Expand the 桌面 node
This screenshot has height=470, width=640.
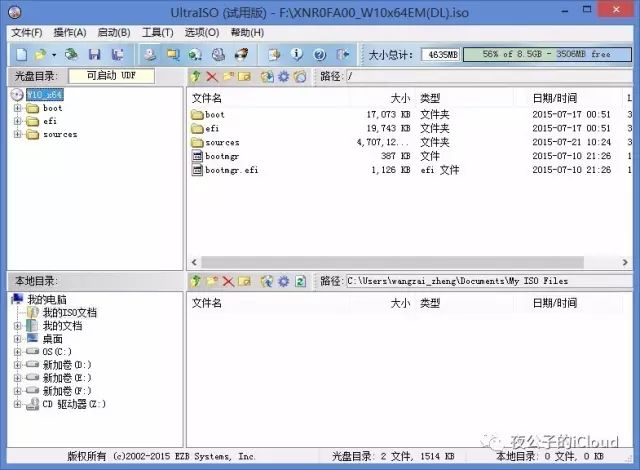pyautogui.click(x=17, y=339)
